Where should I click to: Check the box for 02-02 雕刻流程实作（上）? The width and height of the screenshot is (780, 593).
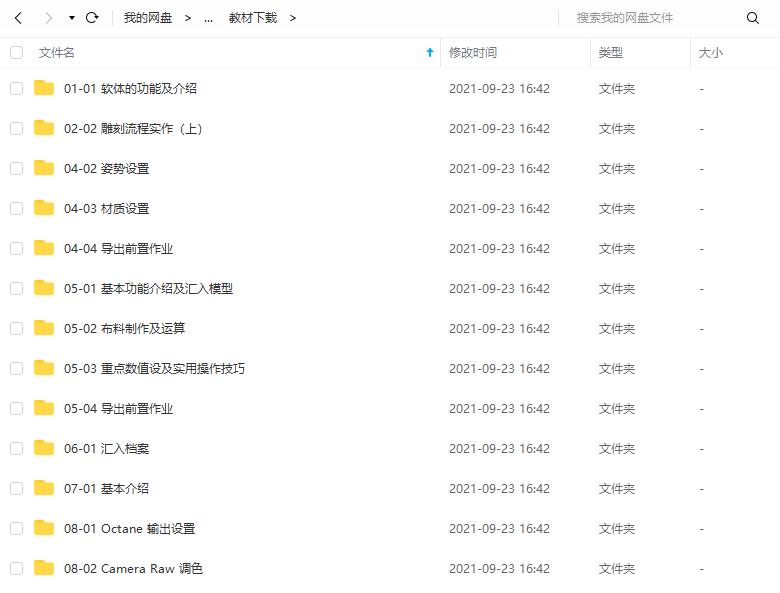[16, 128]
